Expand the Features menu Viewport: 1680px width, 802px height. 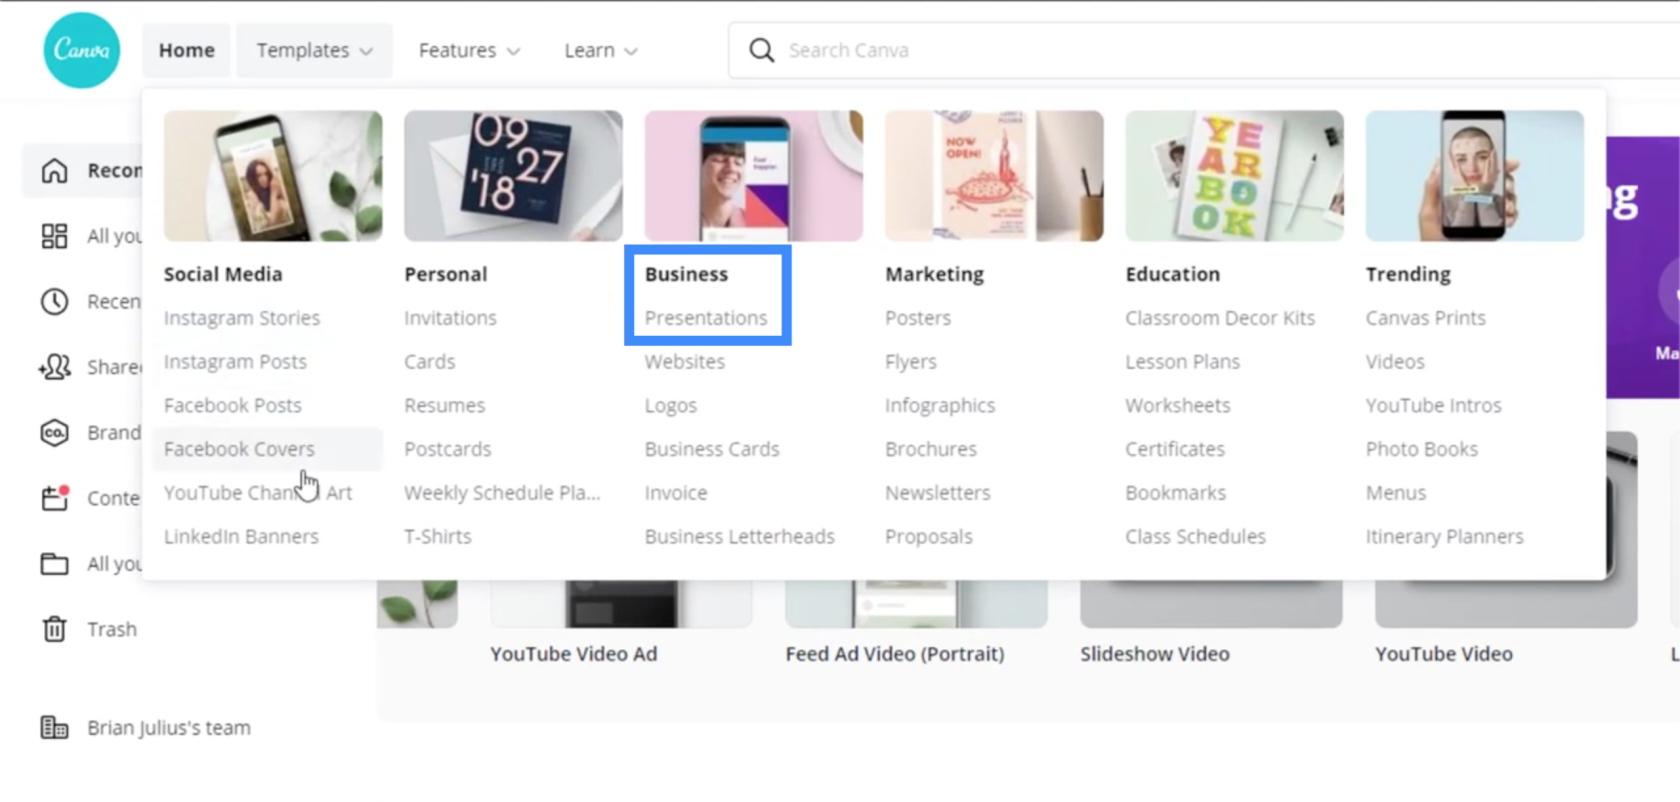(x=469, y=50)
